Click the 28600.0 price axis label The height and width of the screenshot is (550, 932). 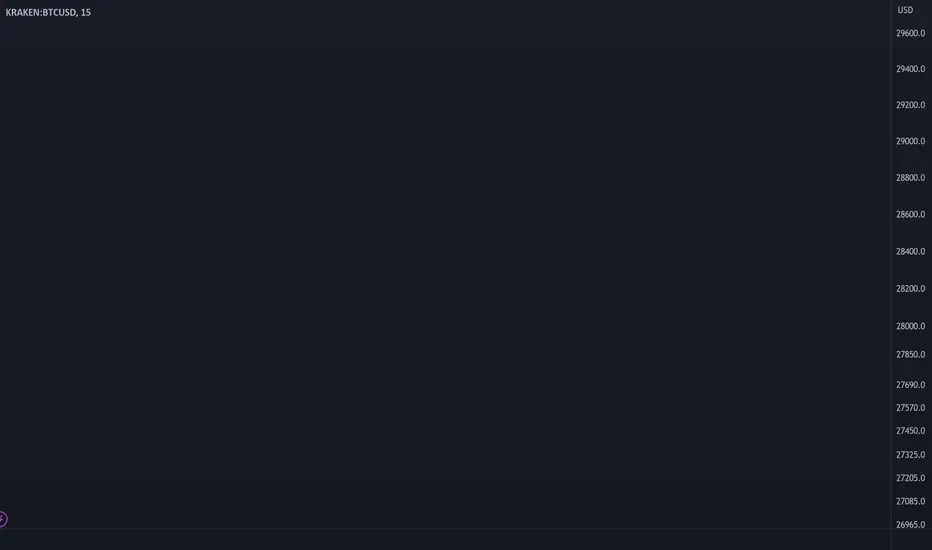(x=911, y=214)
